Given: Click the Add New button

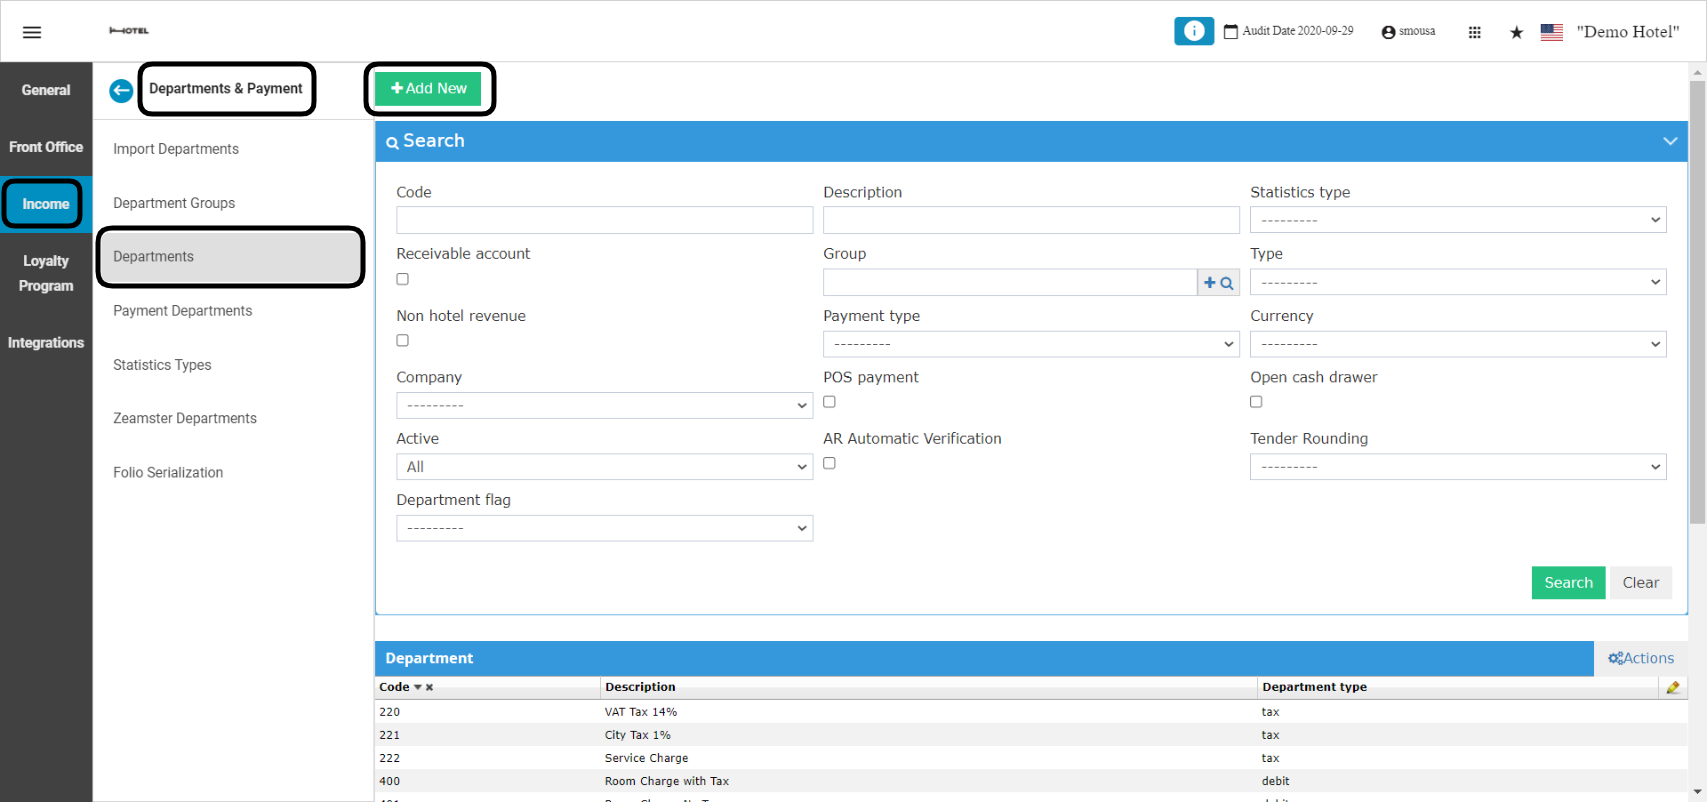Looking at the screenshot, I should click(428, 88).
